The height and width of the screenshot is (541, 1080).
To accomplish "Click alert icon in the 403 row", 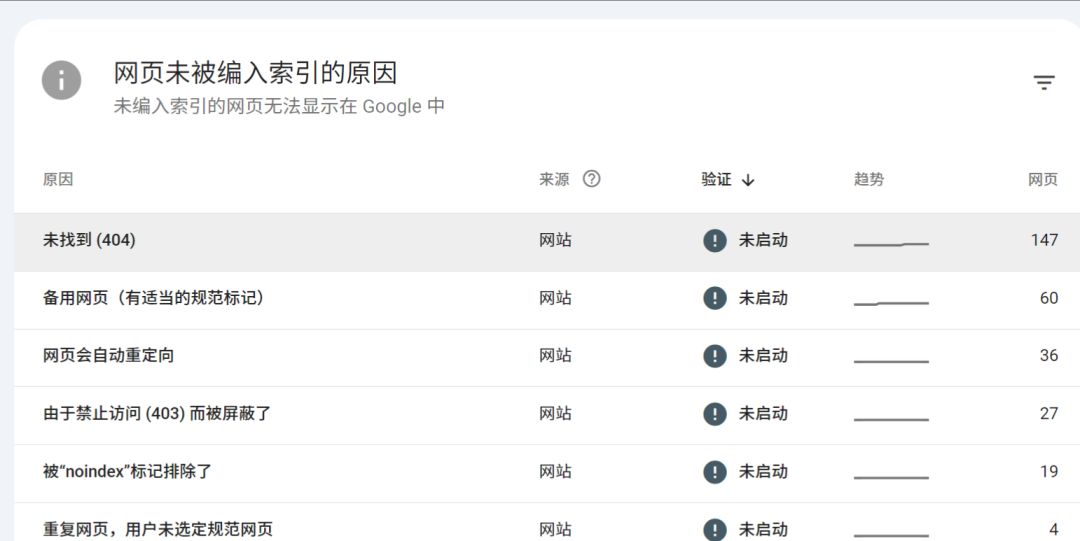I will pos(715,414).
